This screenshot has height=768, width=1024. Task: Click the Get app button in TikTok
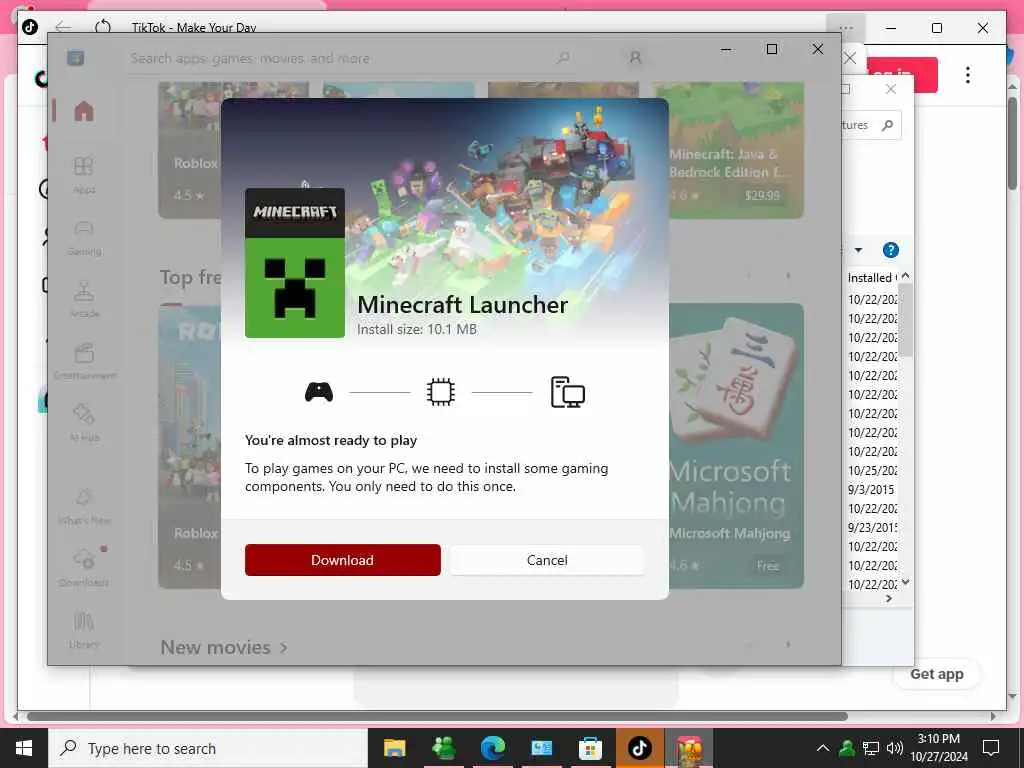pos(936,674)
